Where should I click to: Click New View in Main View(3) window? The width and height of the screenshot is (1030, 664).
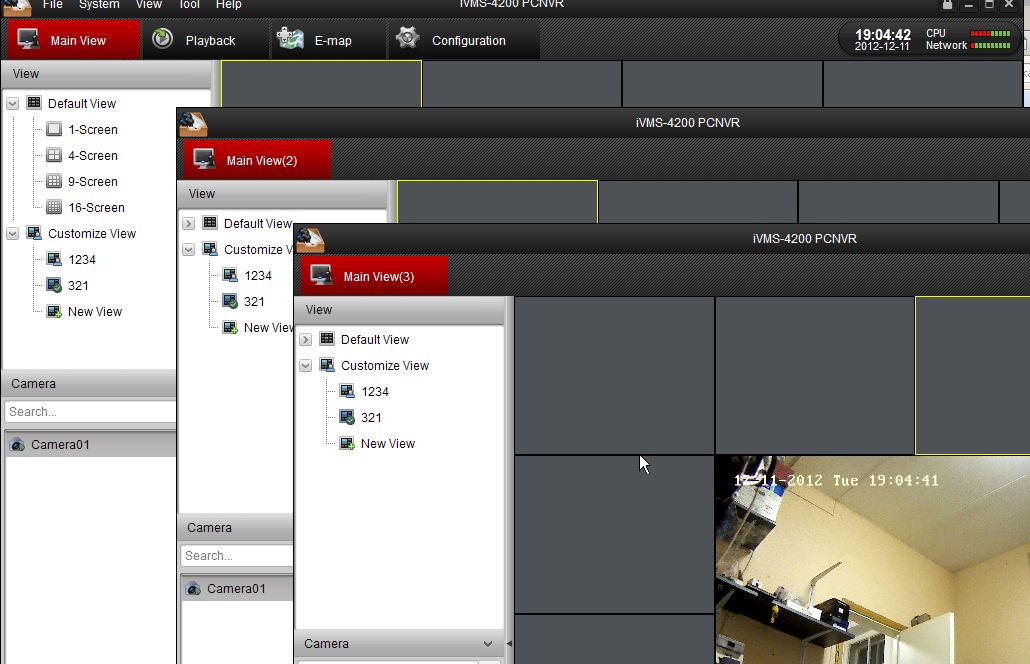(388, 444)
